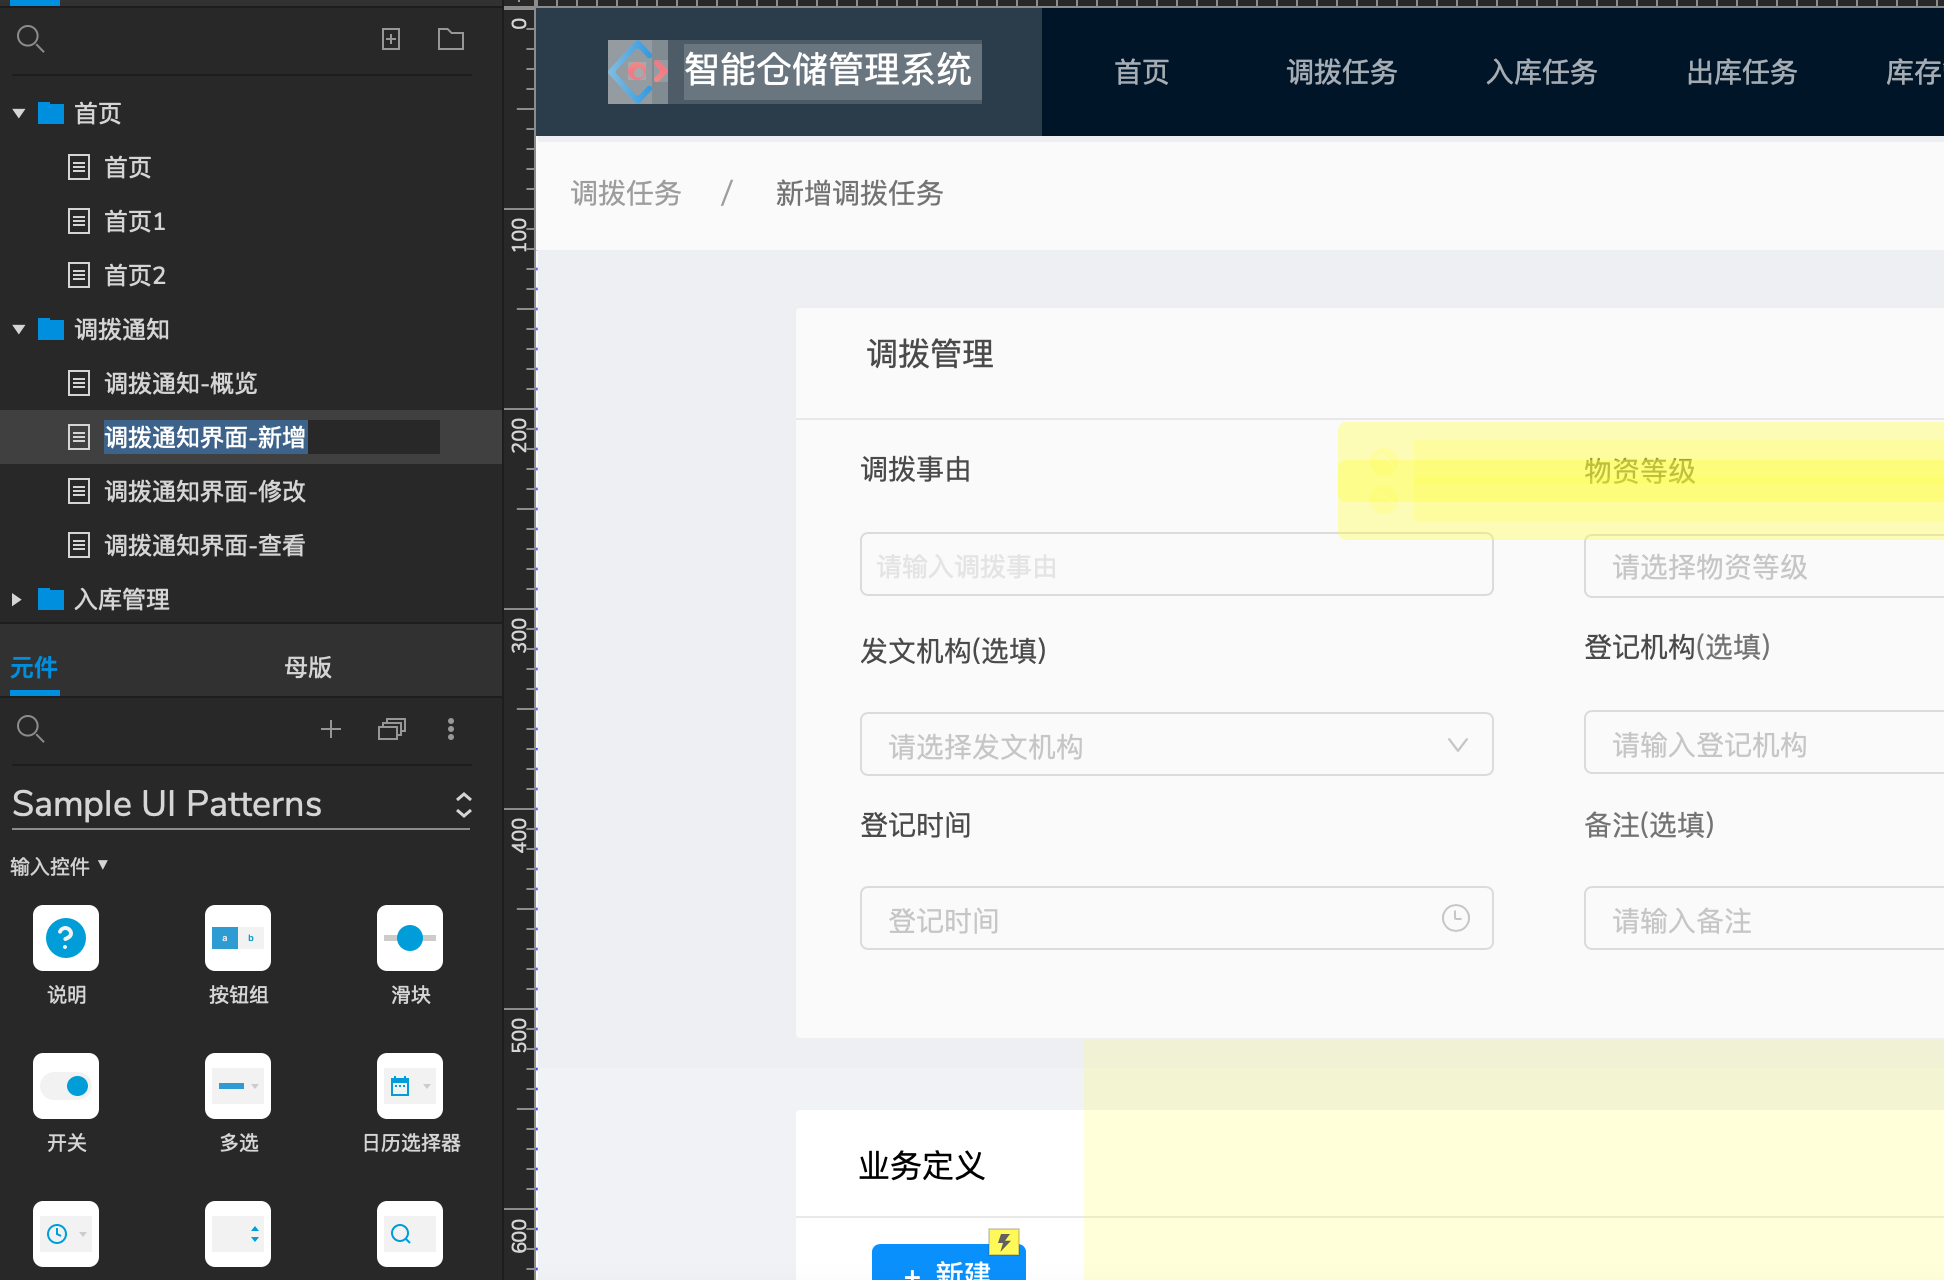Click the 物资等级 label
1944x1280 pixels.
coord(1640,471)
